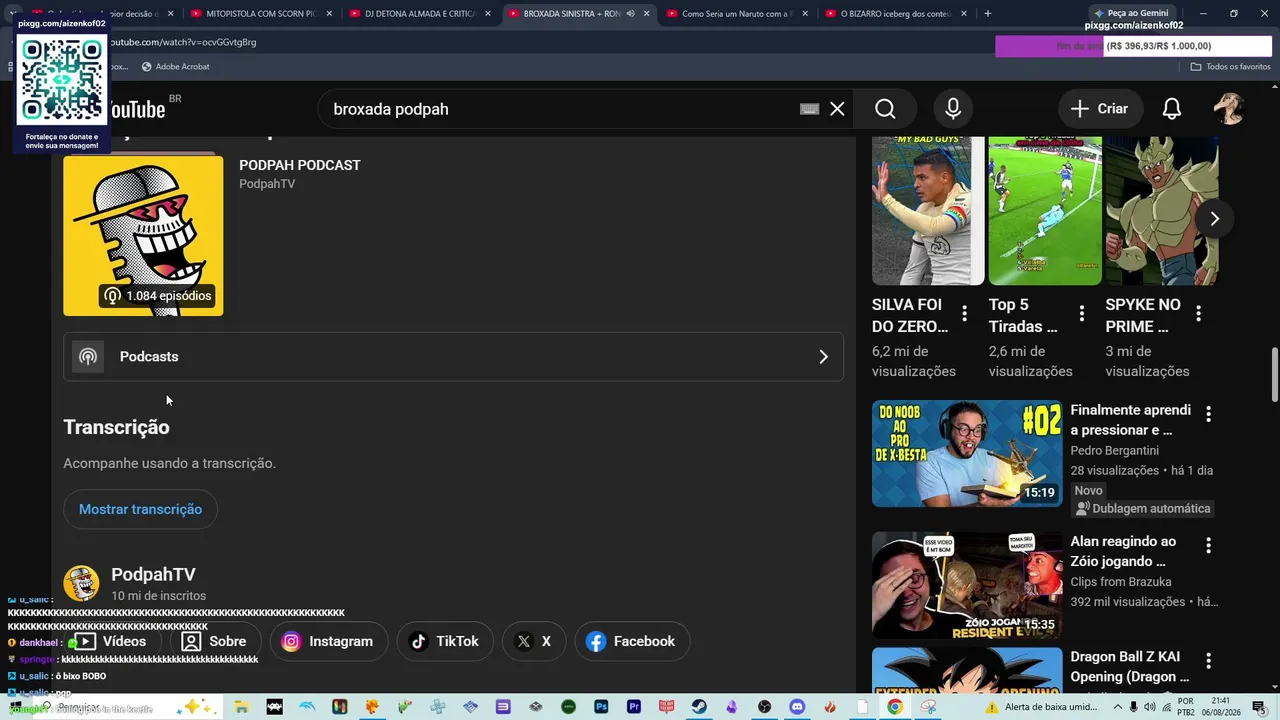Visit PodpahTV's Instagram link

tap(327, 642)
